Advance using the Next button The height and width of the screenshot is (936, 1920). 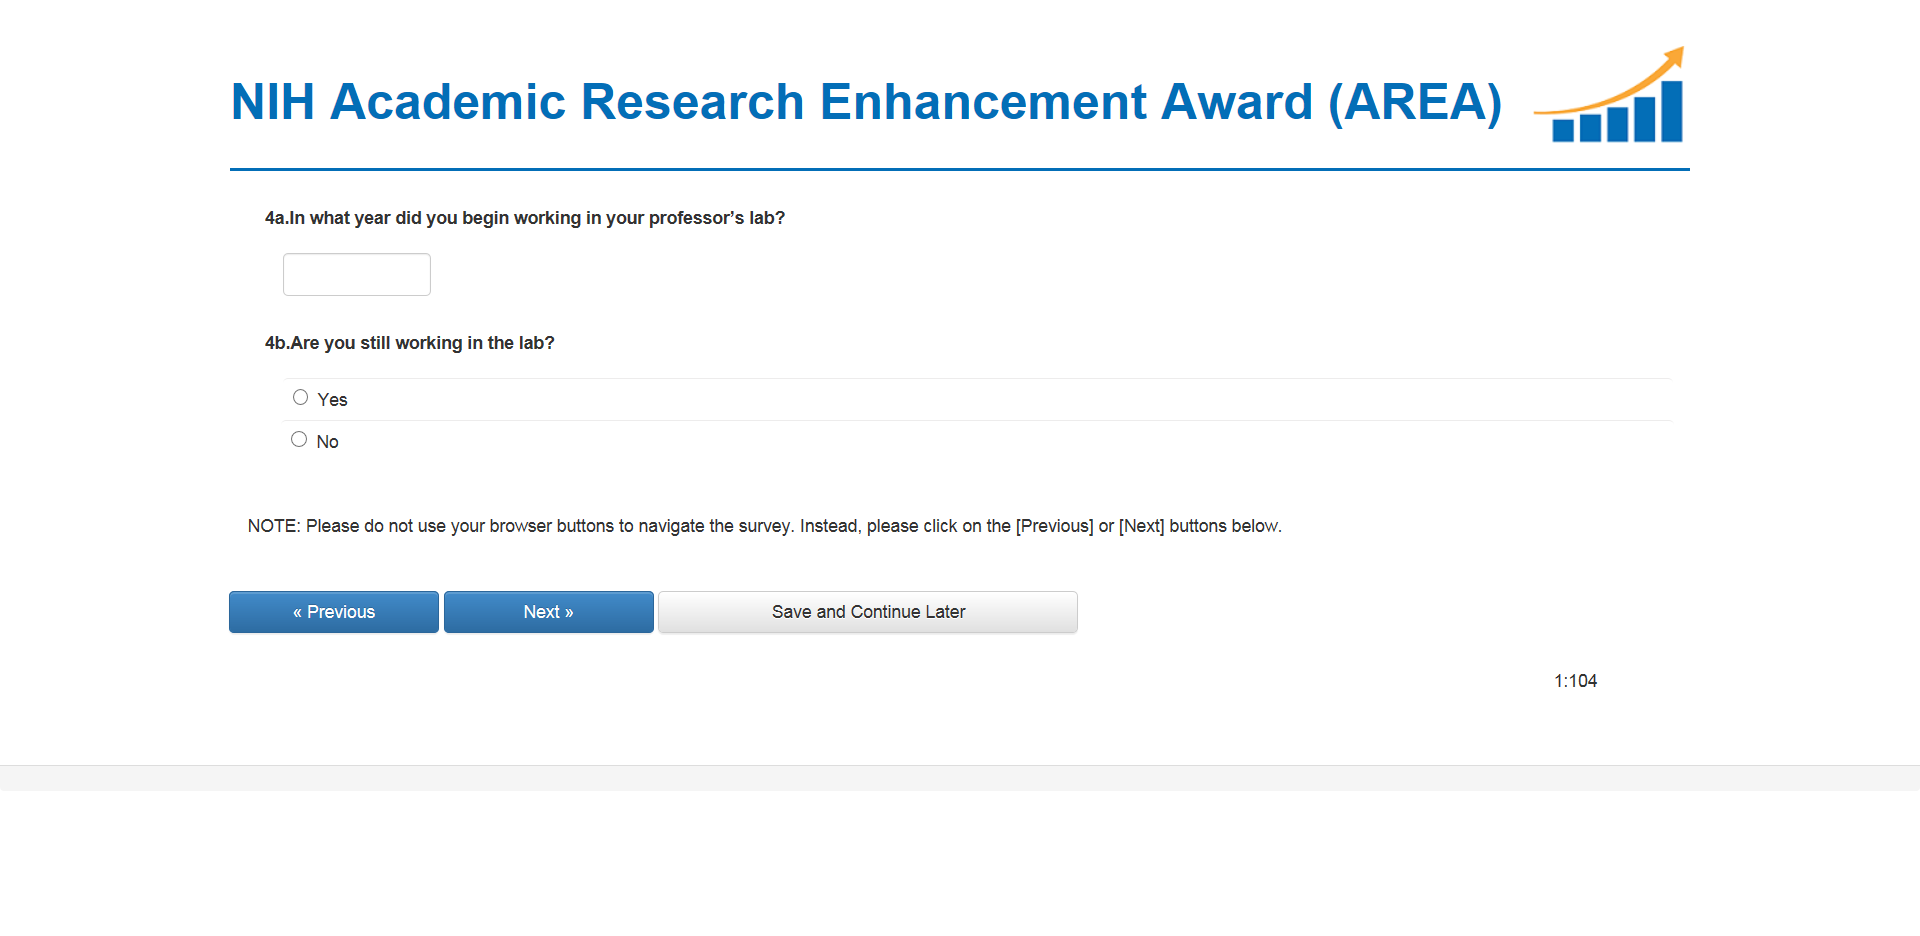click(548, 612)
